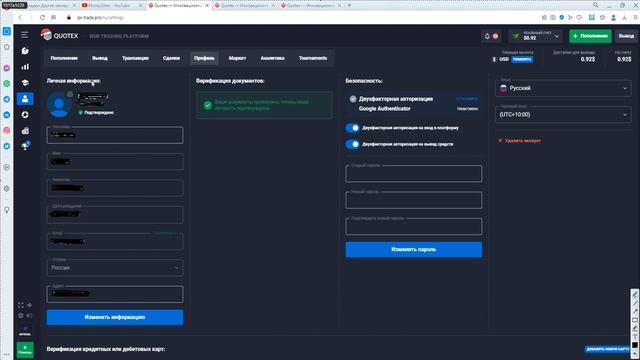Click the green Пополнение deposit button
This screenshot has width=640, height=360.
[590, 36]
